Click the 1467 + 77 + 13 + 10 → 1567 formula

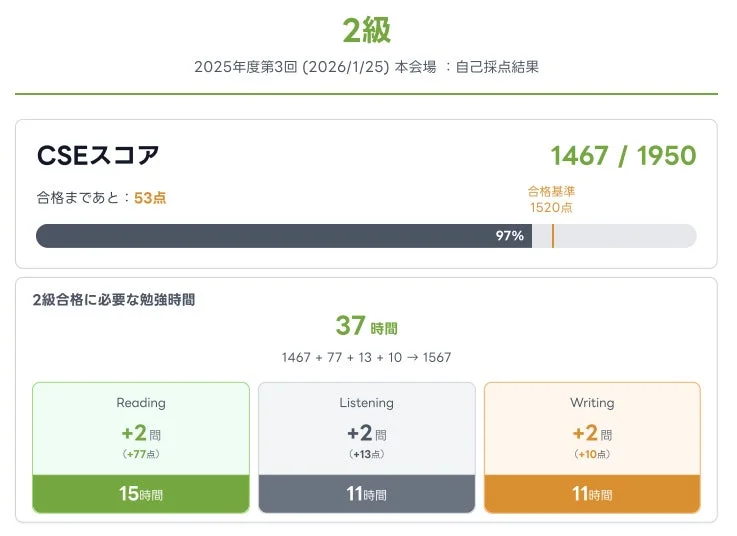coord(366,357)
